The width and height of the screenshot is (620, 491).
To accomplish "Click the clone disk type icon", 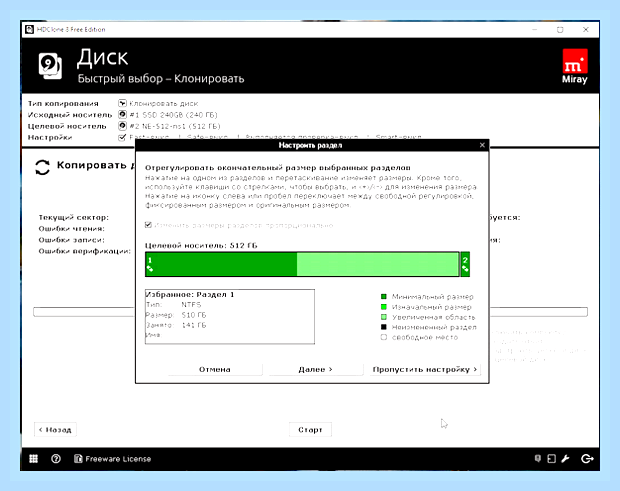I will coord(122,103).
